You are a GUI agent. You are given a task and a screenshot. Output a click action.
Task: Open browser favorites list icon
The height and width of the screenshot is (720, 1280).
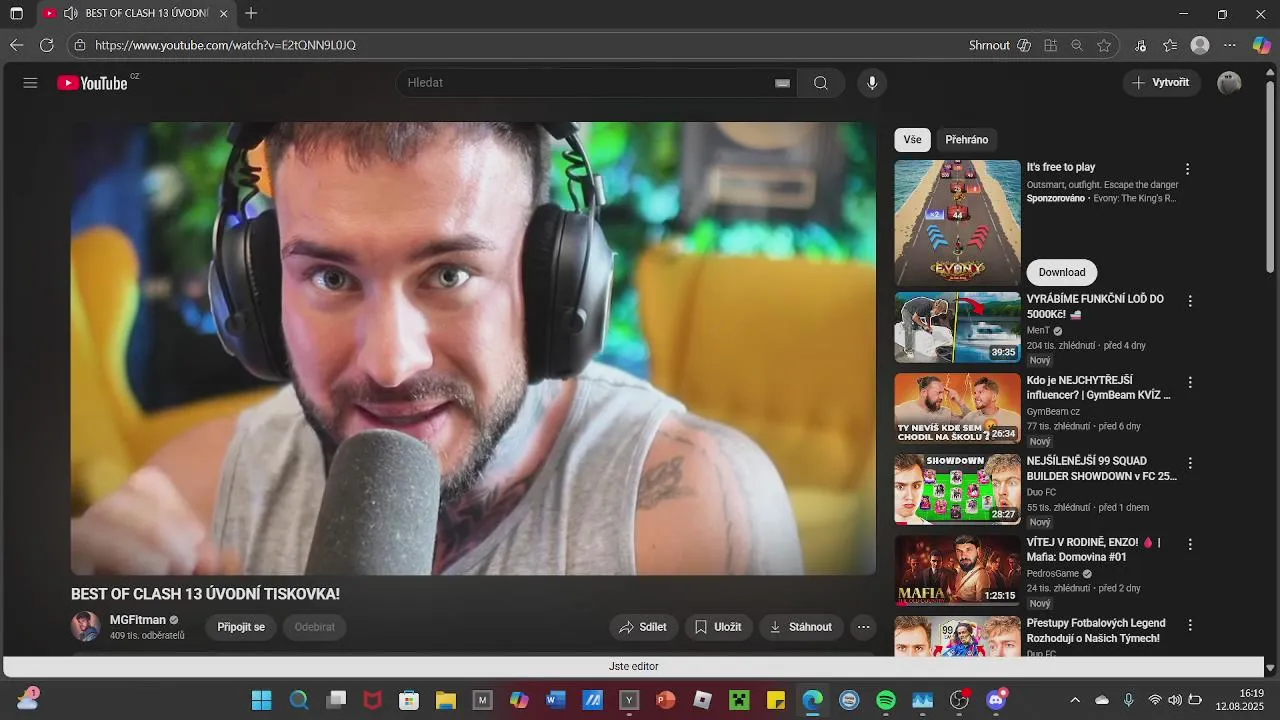click(x=1170, y=45)
